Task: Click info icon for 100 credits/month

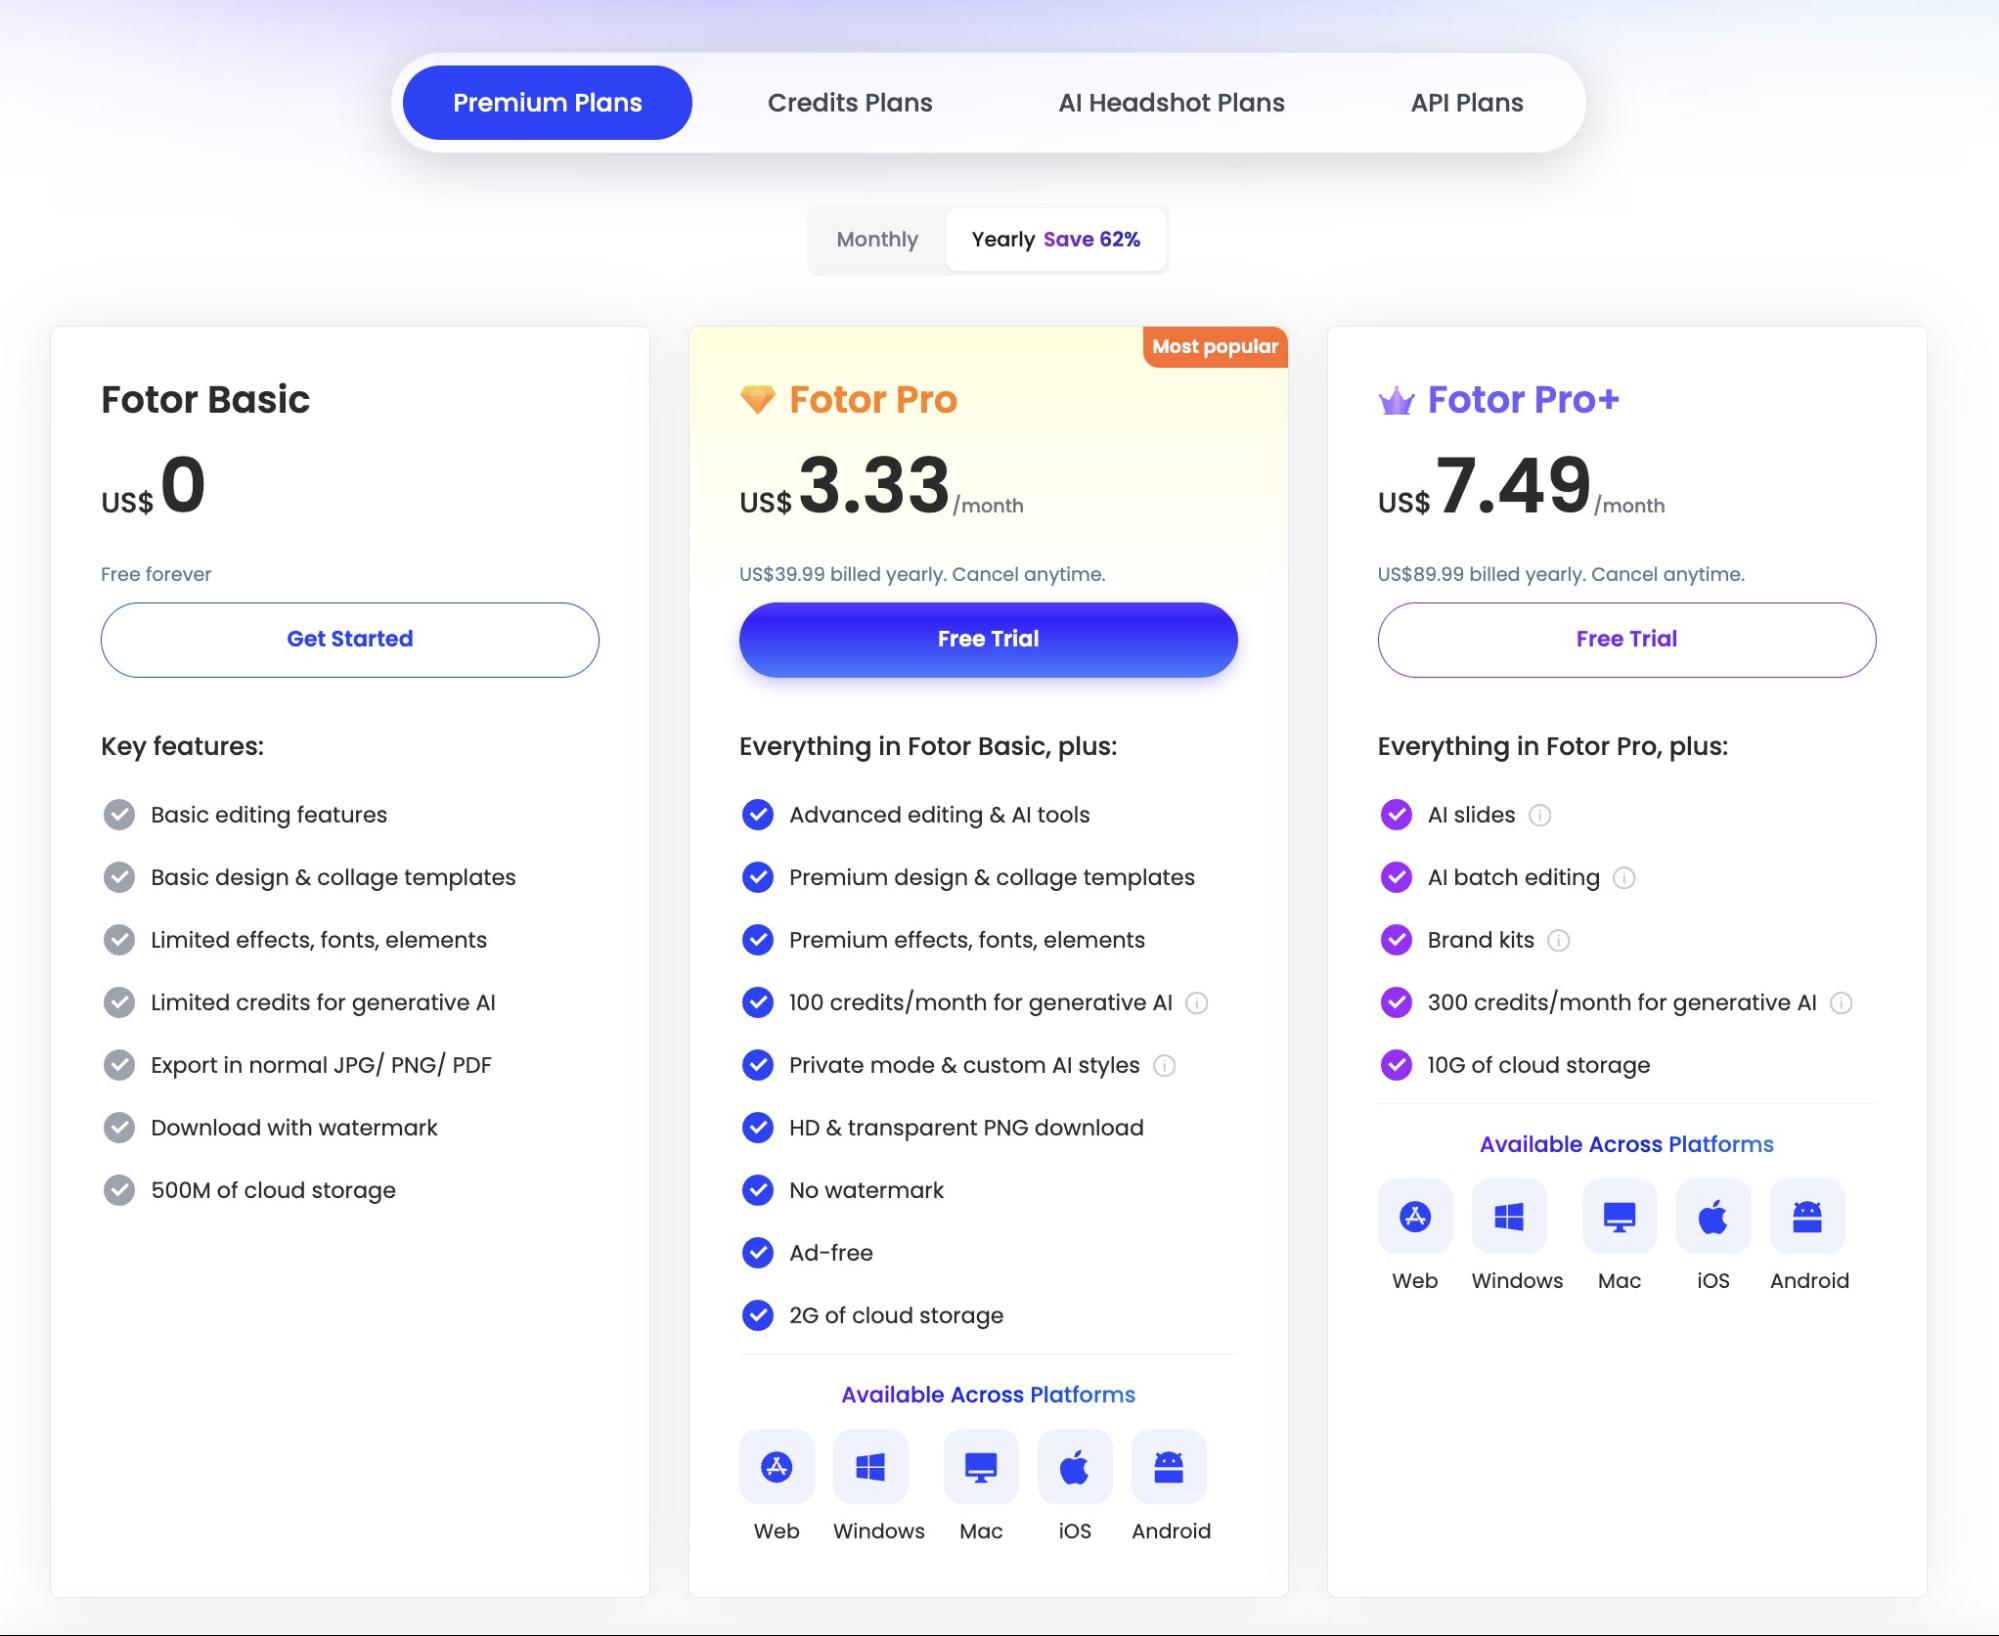Action: click(x=1196, y=1003)
